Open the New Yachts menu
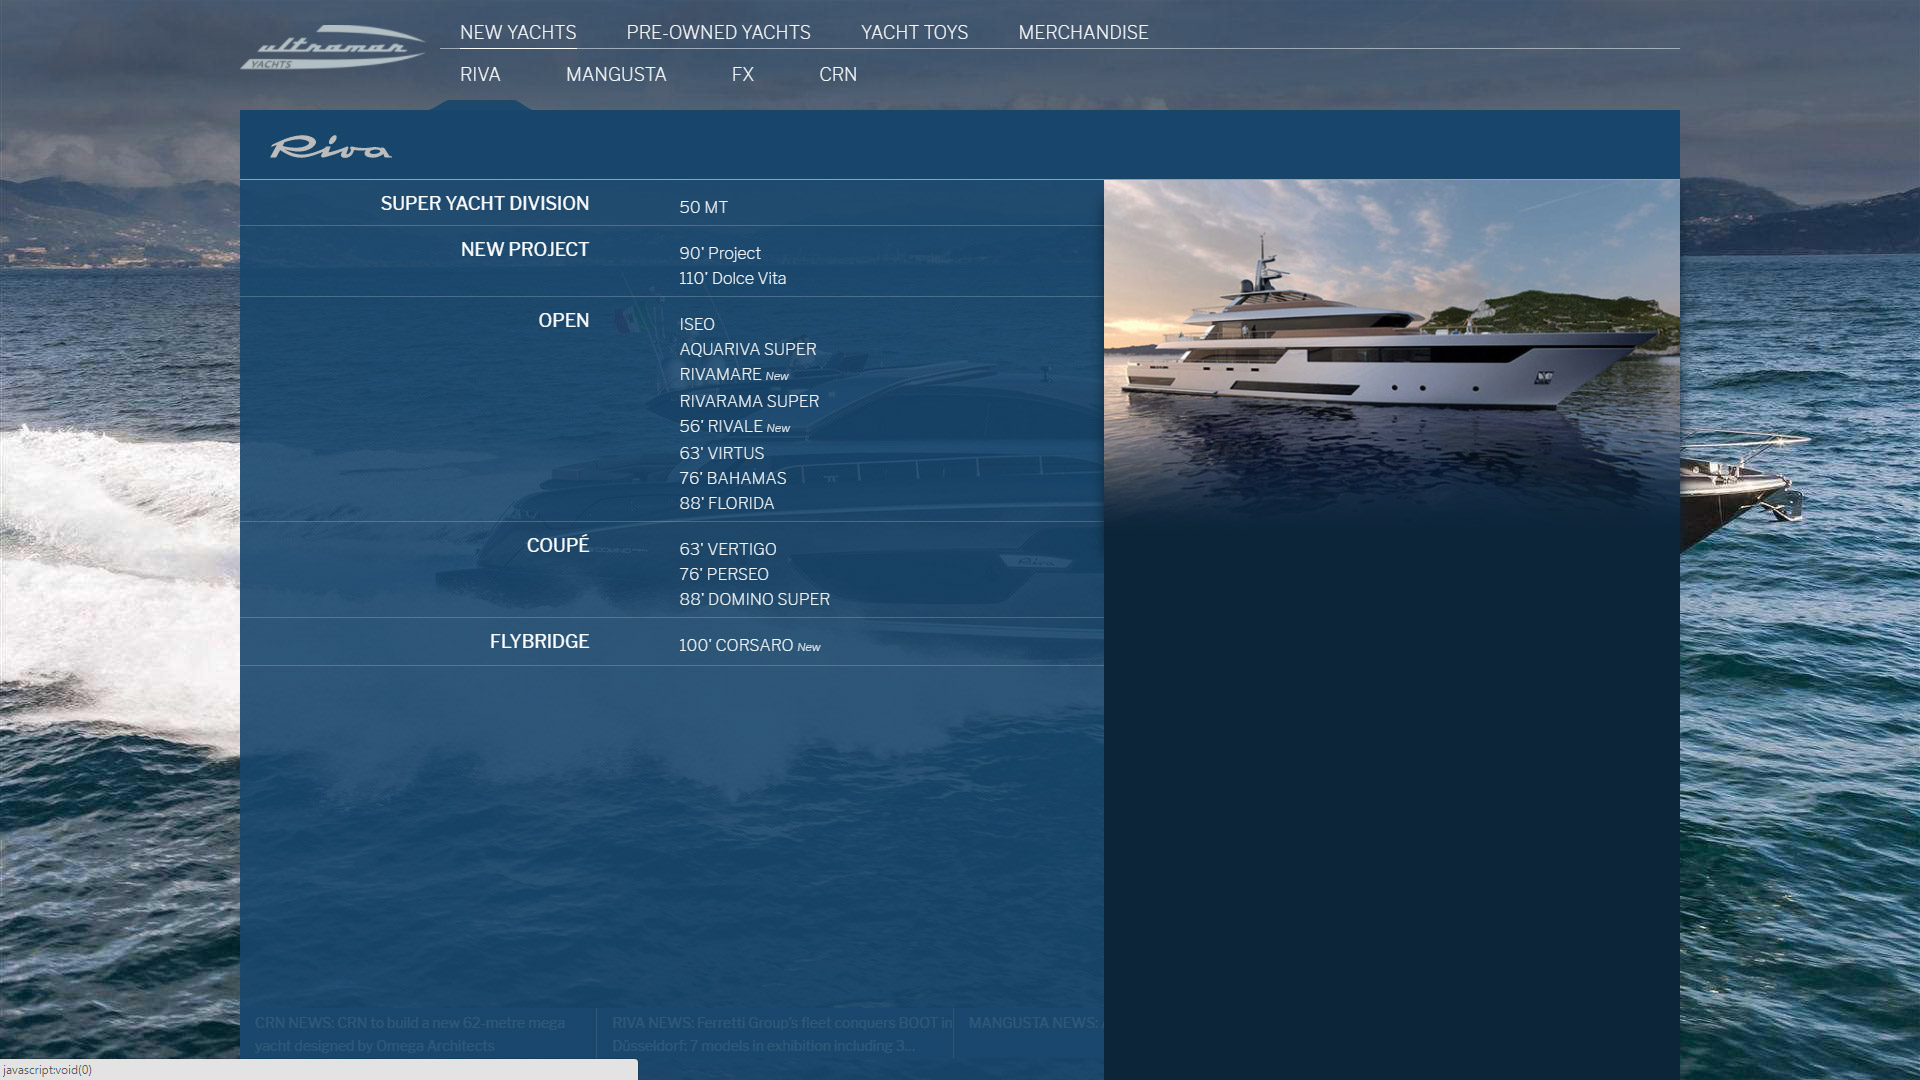Image resolution: width=1920 pixels, height=1080 pixels. tap(518, 32)
